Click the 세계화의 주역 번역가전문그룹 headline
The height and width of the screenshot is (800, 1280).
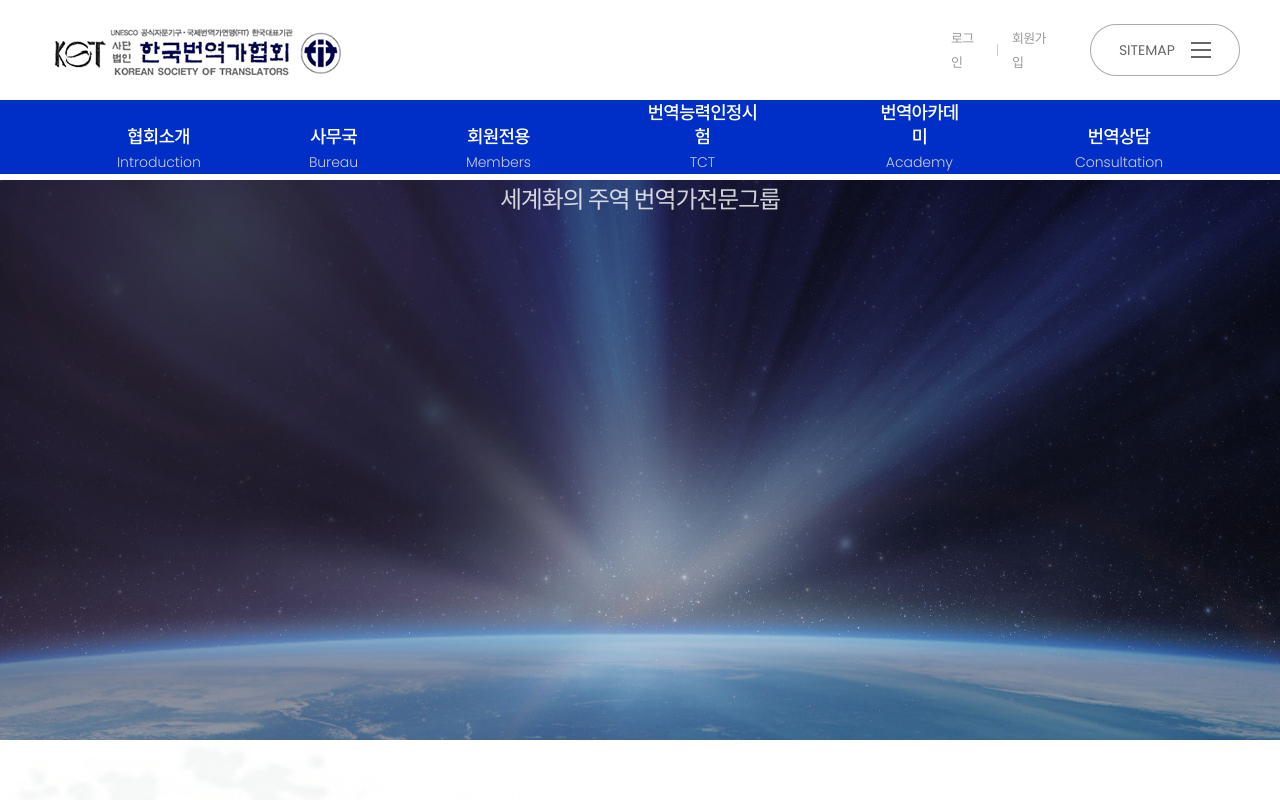(640, 199)
